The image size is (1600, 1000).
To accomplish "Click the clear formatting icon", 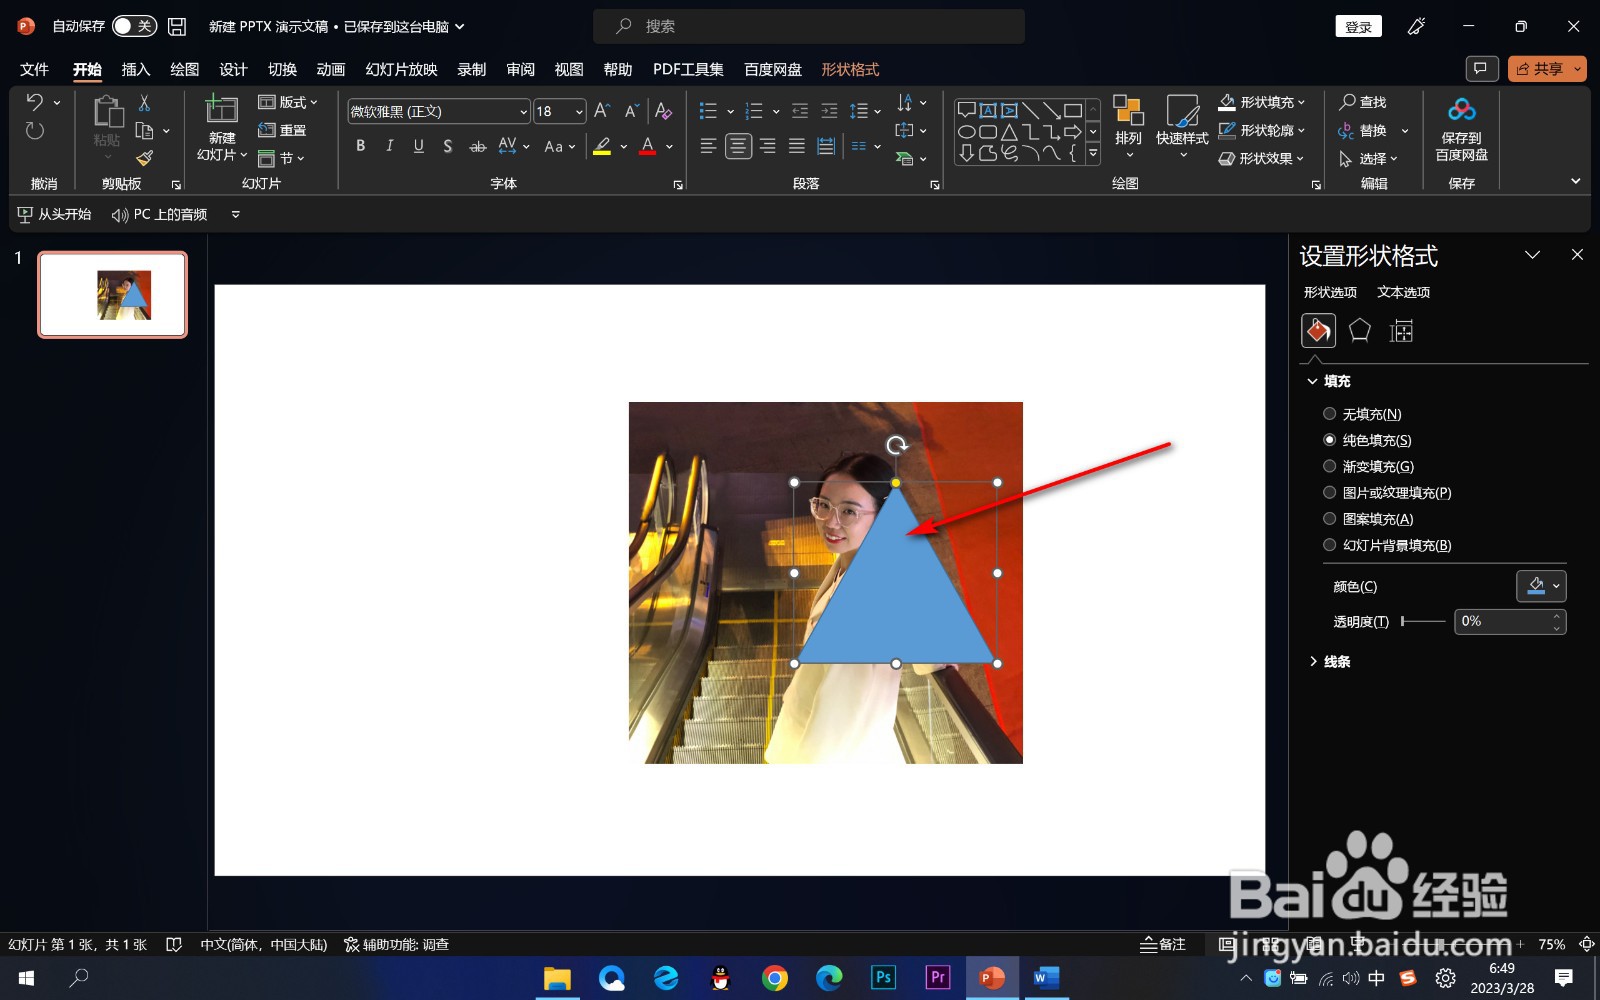I will click(x=663, y=111).
